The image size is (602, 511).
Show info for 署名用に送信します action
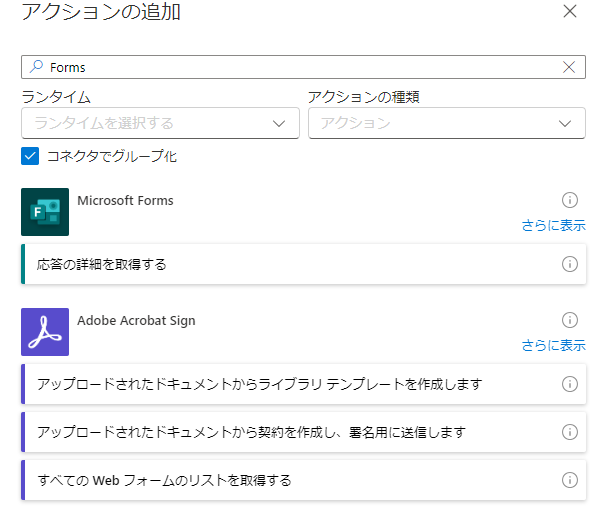570,432
